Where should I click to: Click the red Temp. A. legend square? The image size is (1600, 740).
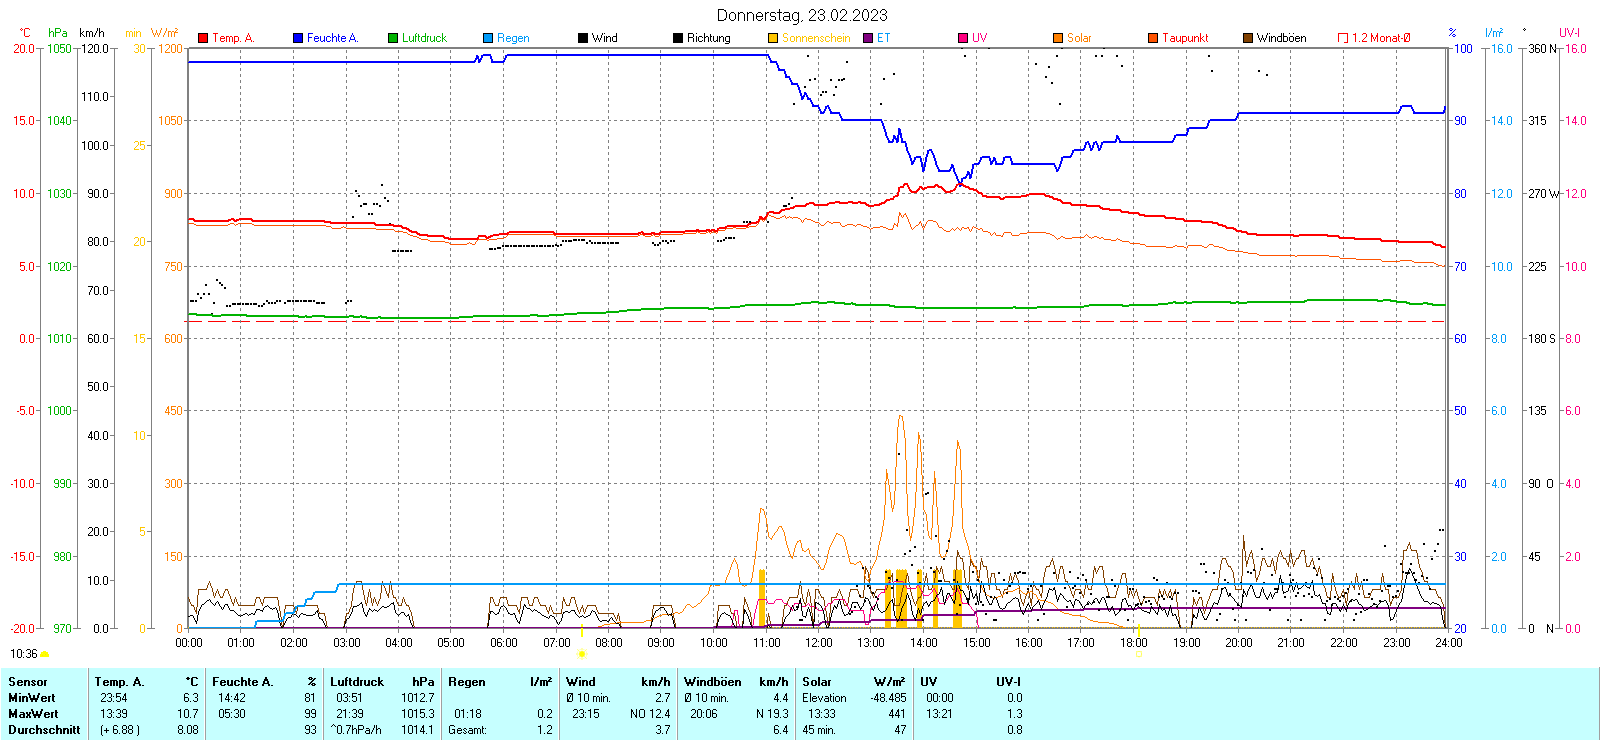pos(203,38)
